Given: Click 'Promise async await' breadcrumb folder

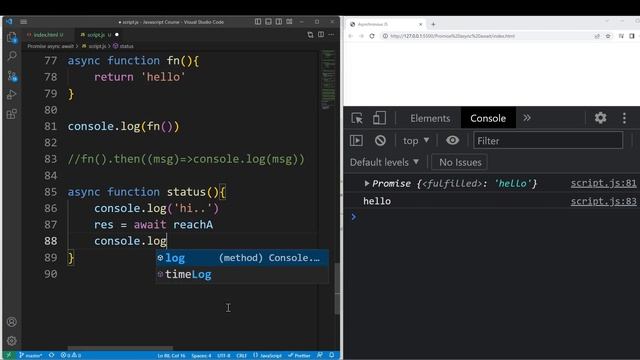Looking at the screenshot, I should pyautogui.click(x=51, y=46).
